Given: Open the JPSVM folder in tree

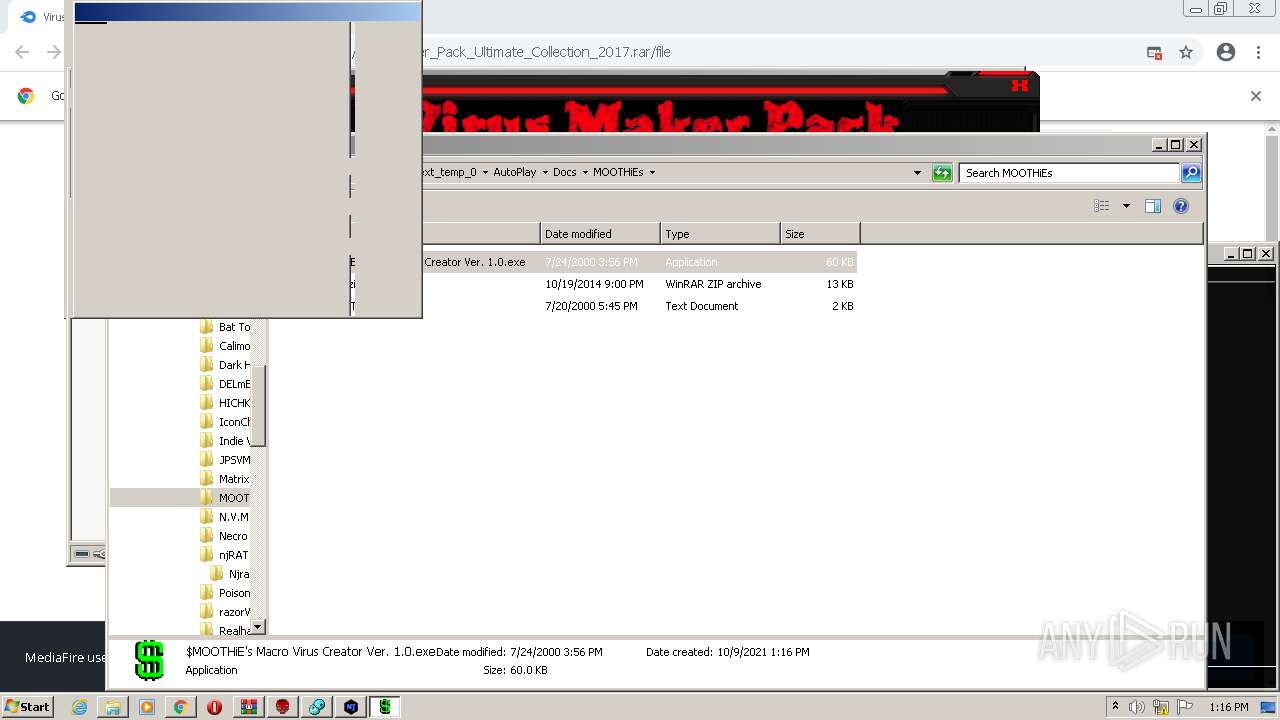Looking at the screenshot, I should tap(225, 460).
